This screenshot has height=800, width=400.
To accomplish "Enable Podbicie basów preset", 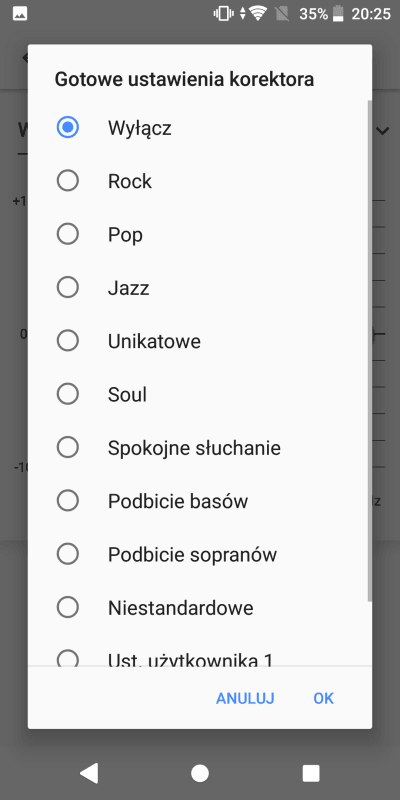I will [67, 501].
